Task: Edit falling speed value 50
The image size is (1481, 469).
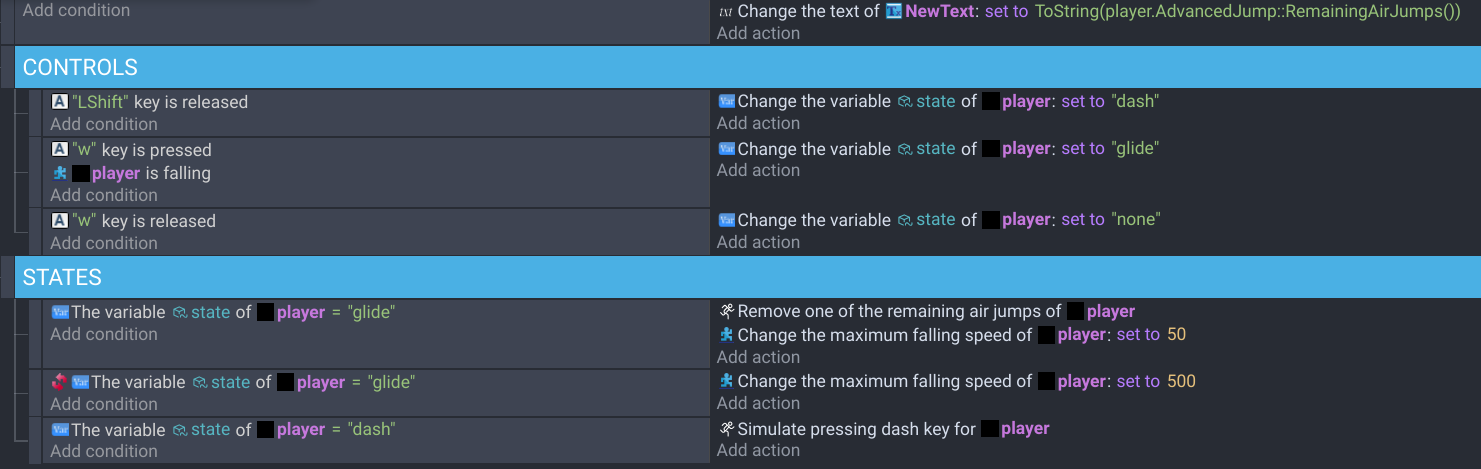Action: [1176, 334]
